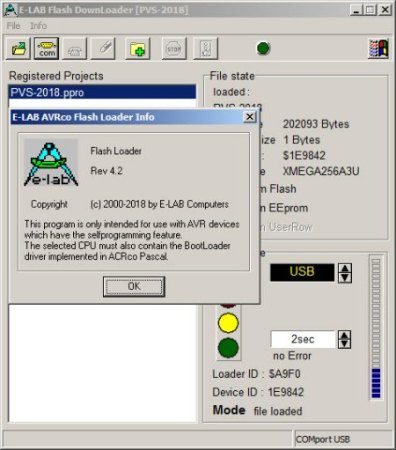This screenshot has width=396, height=450.
Task: Click the disabled chip program icon
Action: click(x=75, y=49)
